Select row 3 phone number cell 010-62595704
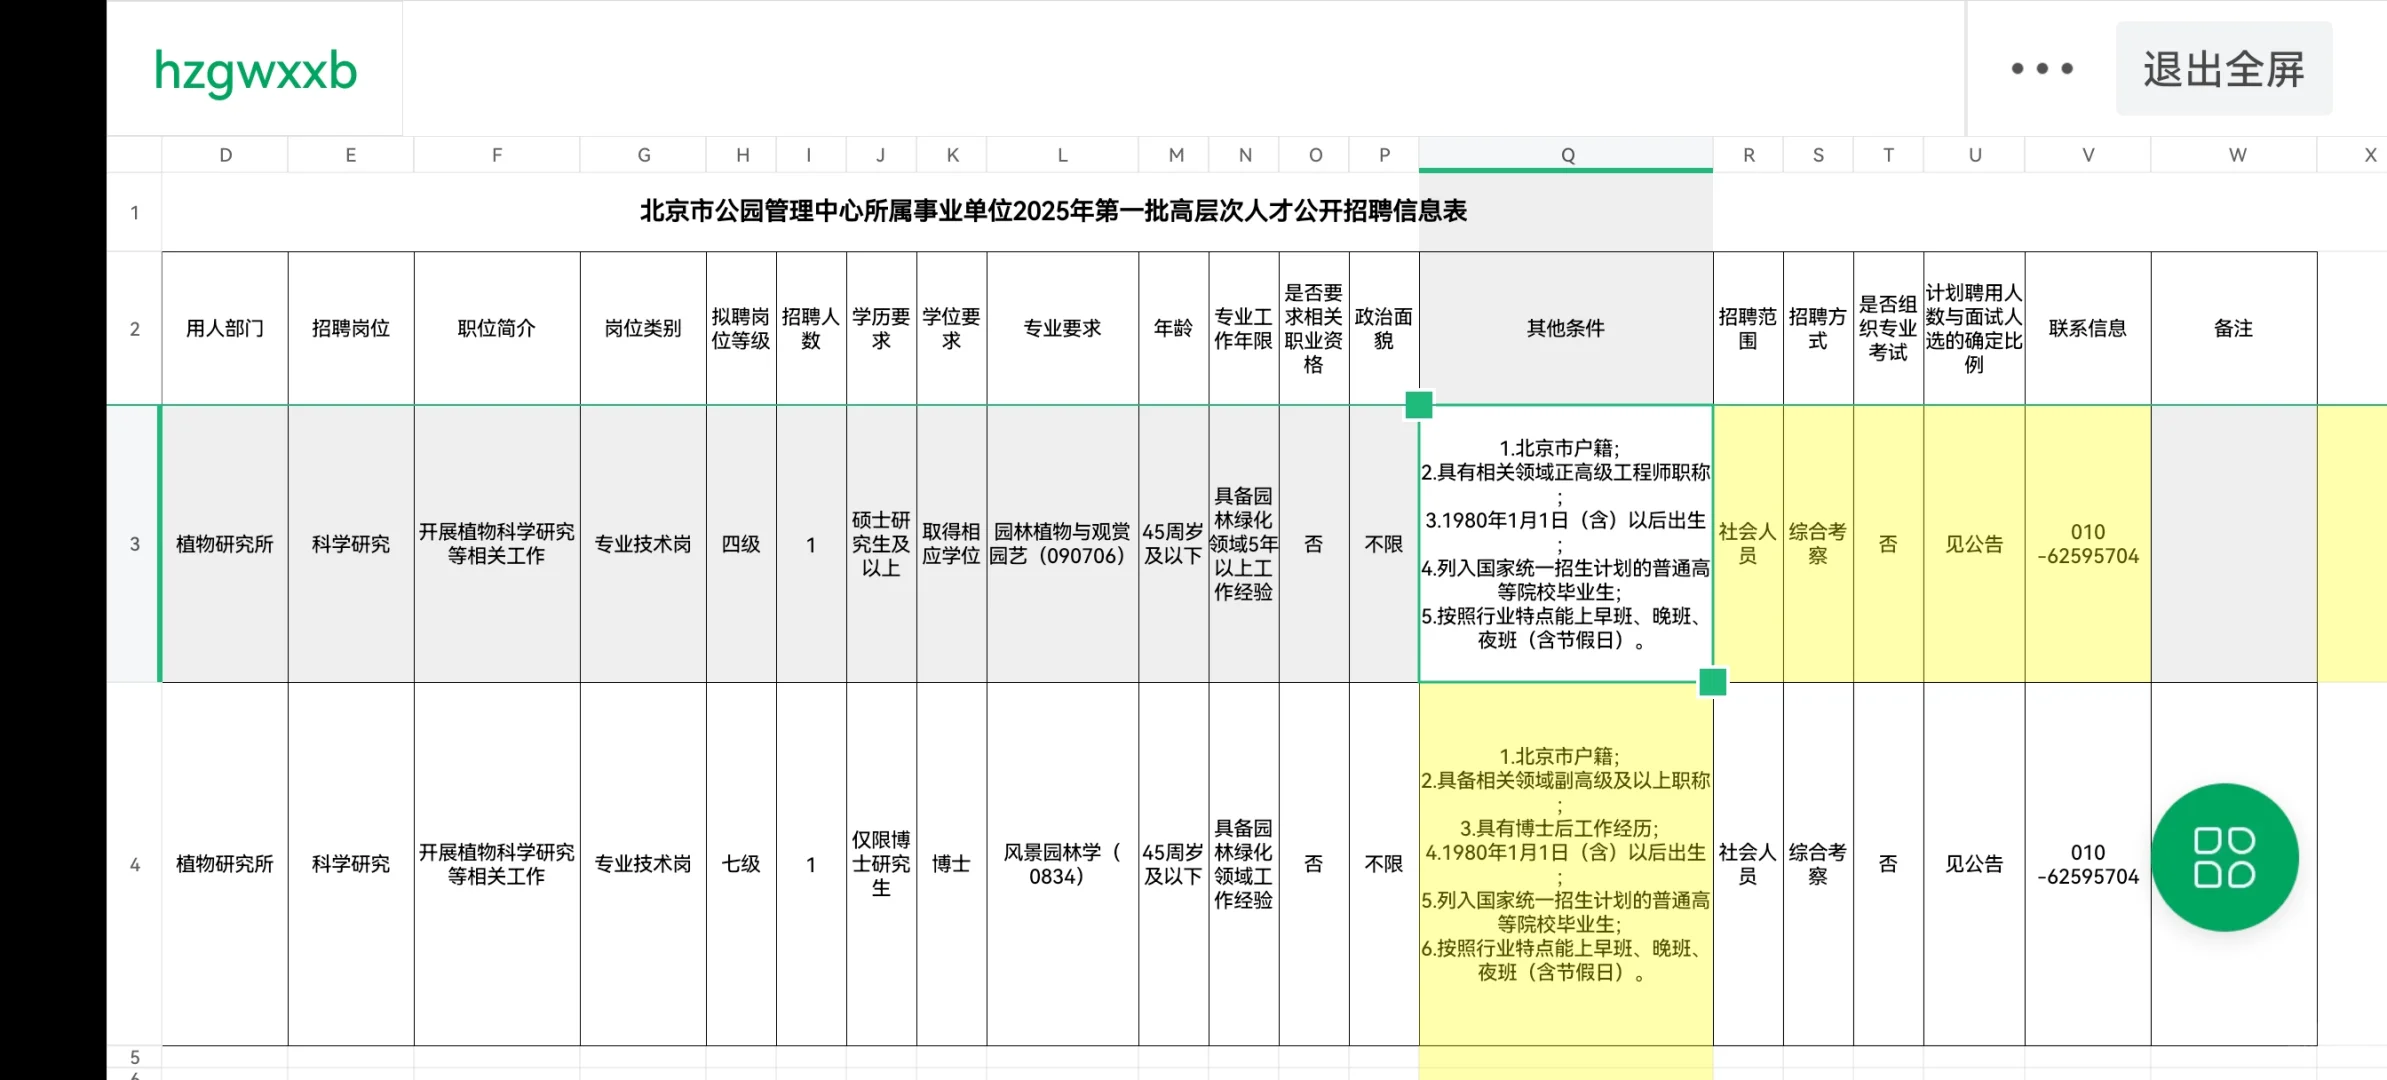This screenshot has height=1080, width=2387. (2087, 544)
